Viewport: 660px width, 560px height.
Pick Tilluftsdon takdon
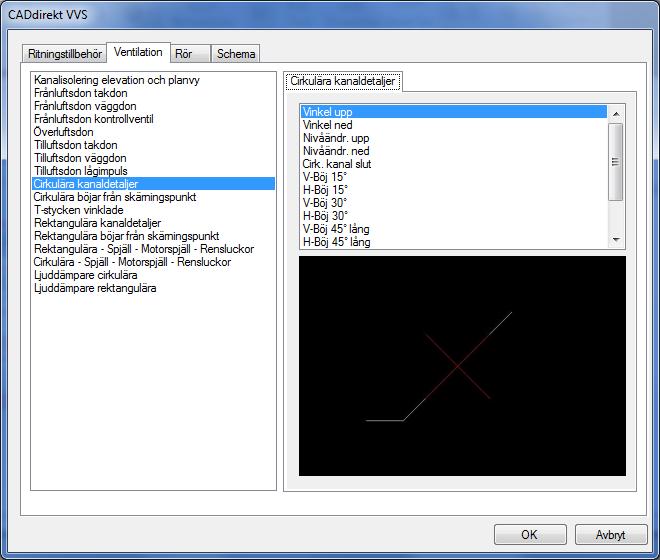coord(153,145)
